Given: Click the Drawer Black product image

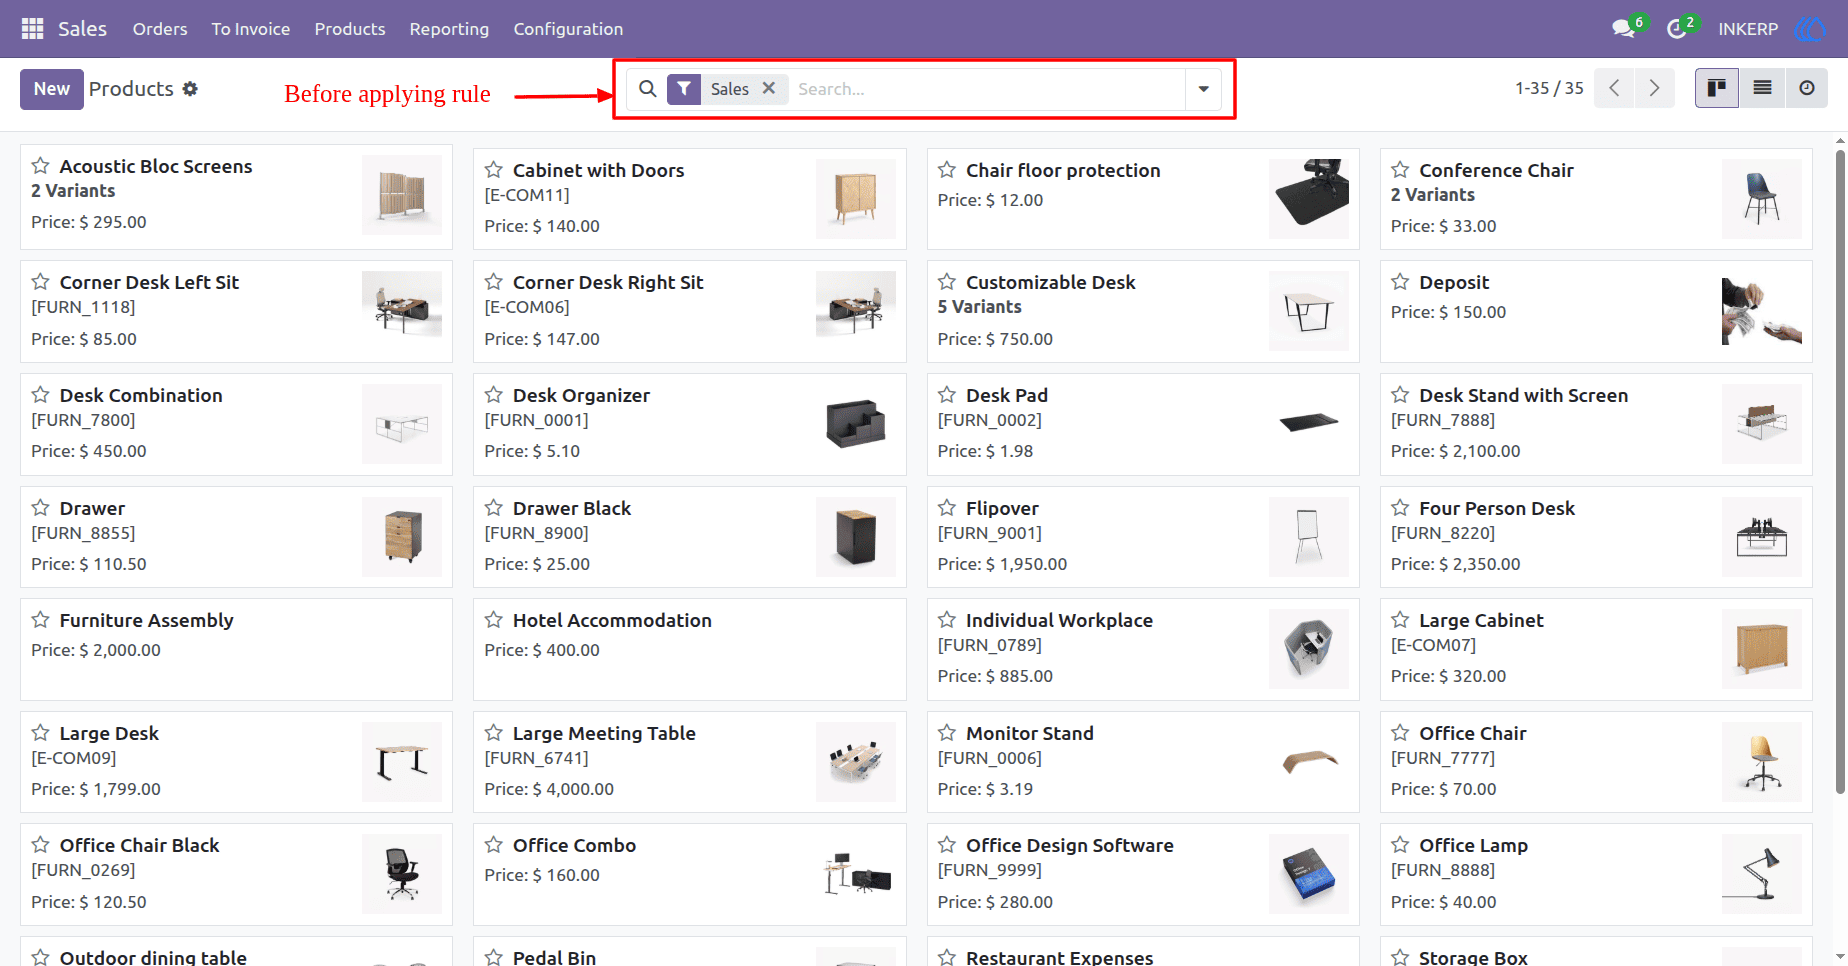Looking at the screenshot, I should click(x=856, y=537).
